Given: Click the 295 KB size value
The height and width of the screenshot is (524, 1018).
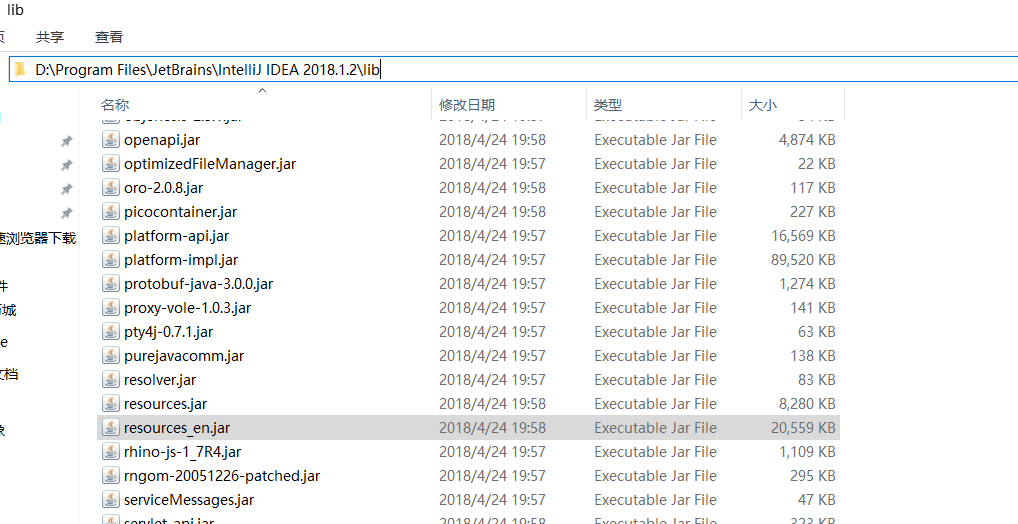Looking at the screenshot, I should tap(812, 476).
